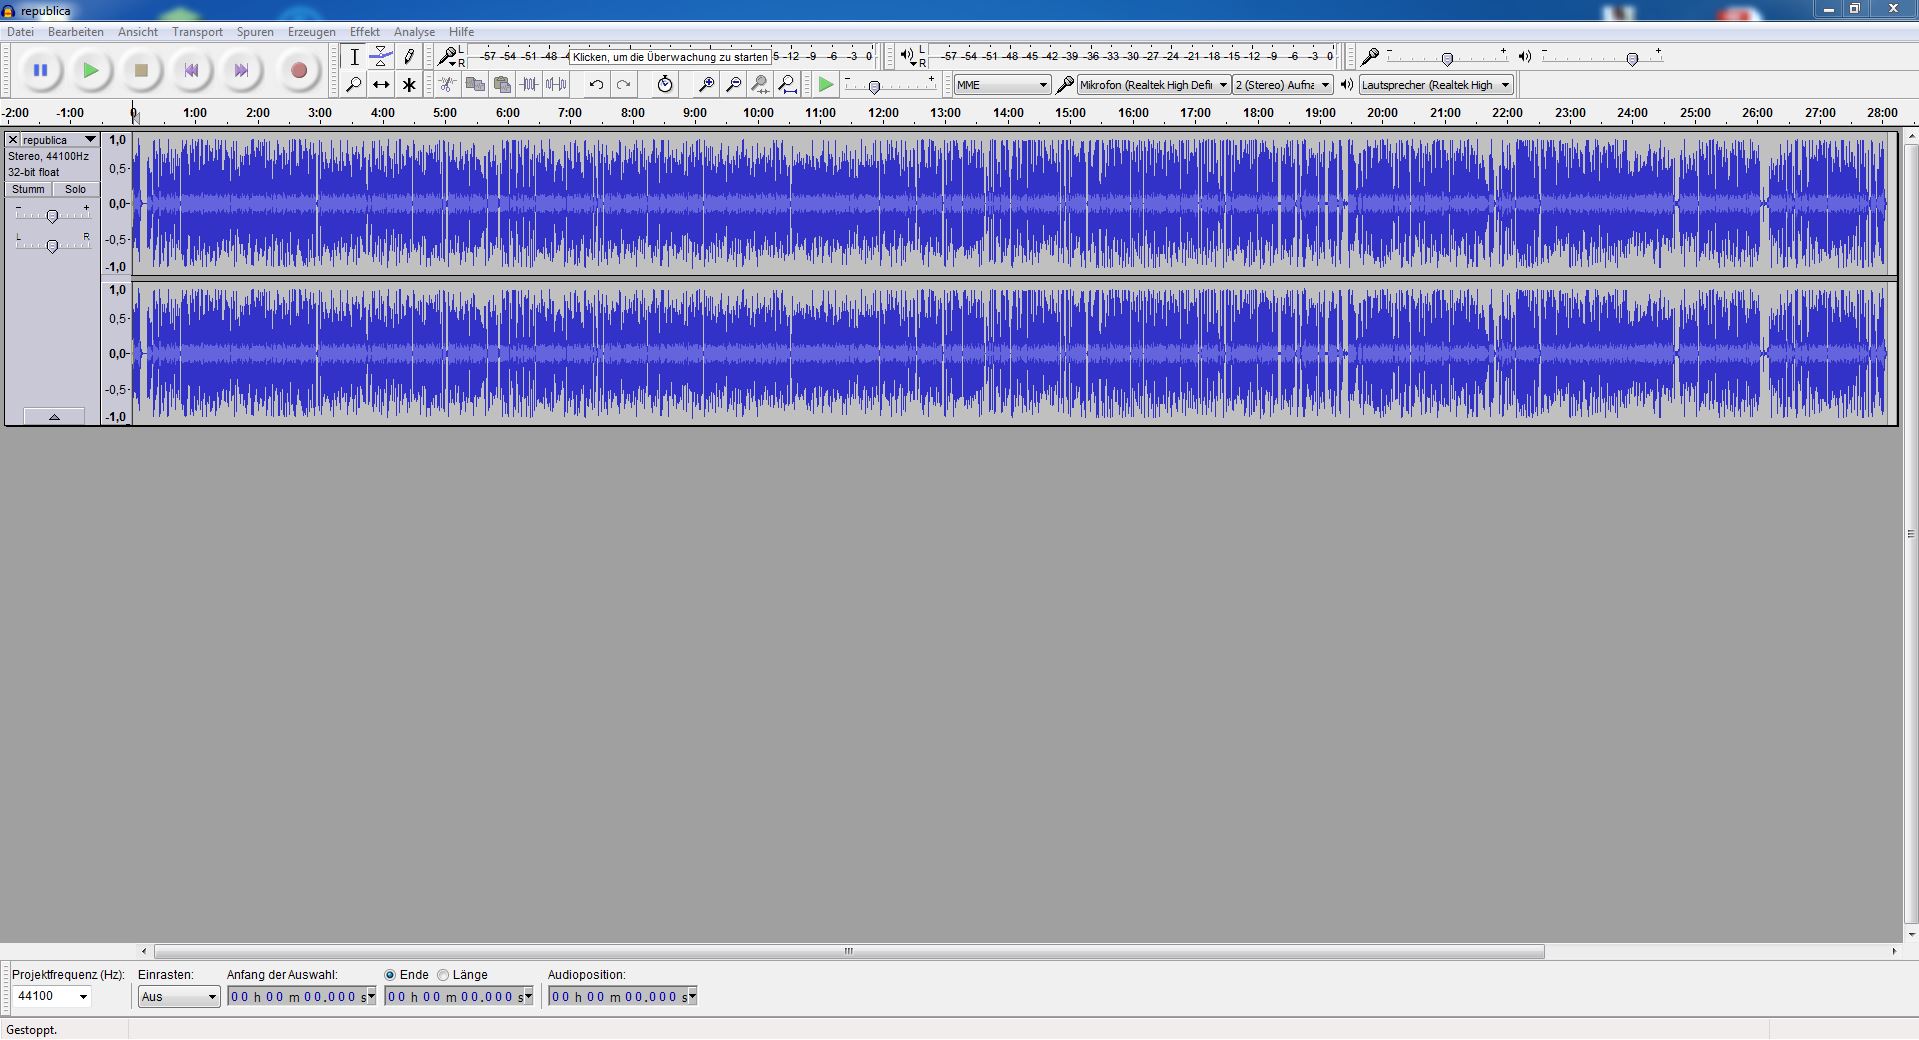This screenshot has width=1919, height=1040.
Task: Adjust the track pan L/R slider
Action: [52, 245]
